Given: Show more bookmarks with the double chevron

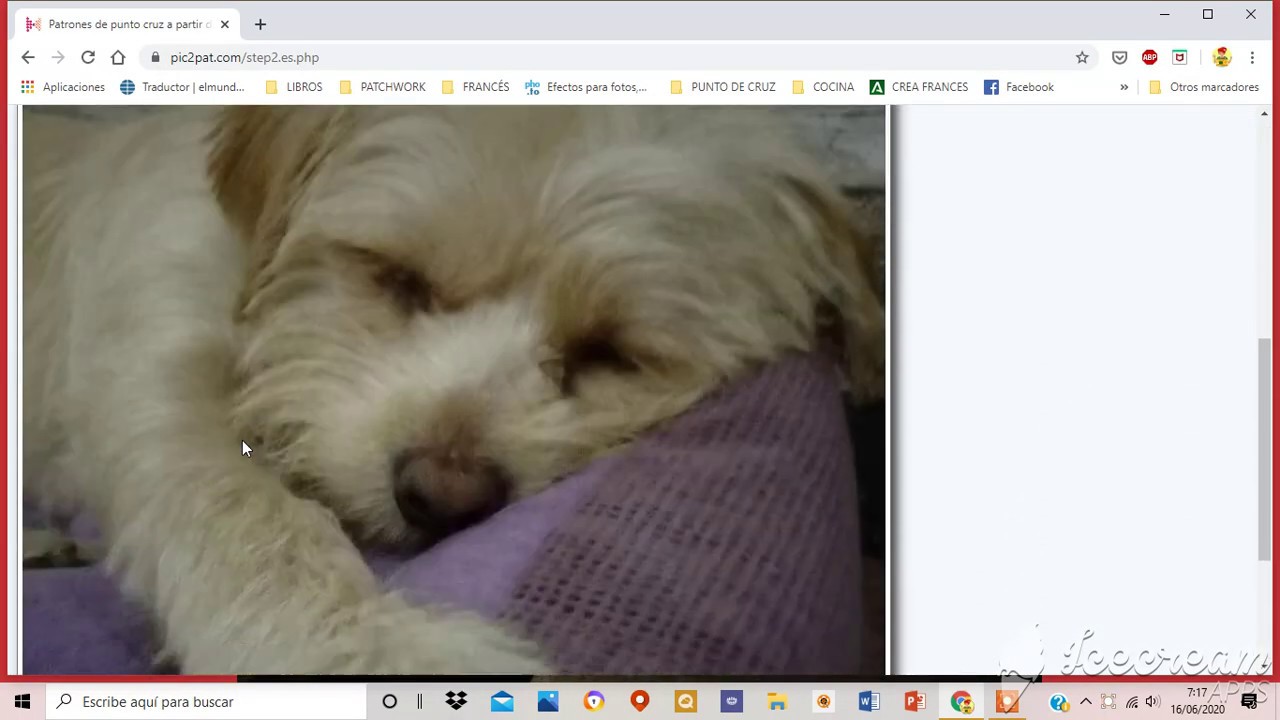Looking at the screenshot, I should 1124,87.
